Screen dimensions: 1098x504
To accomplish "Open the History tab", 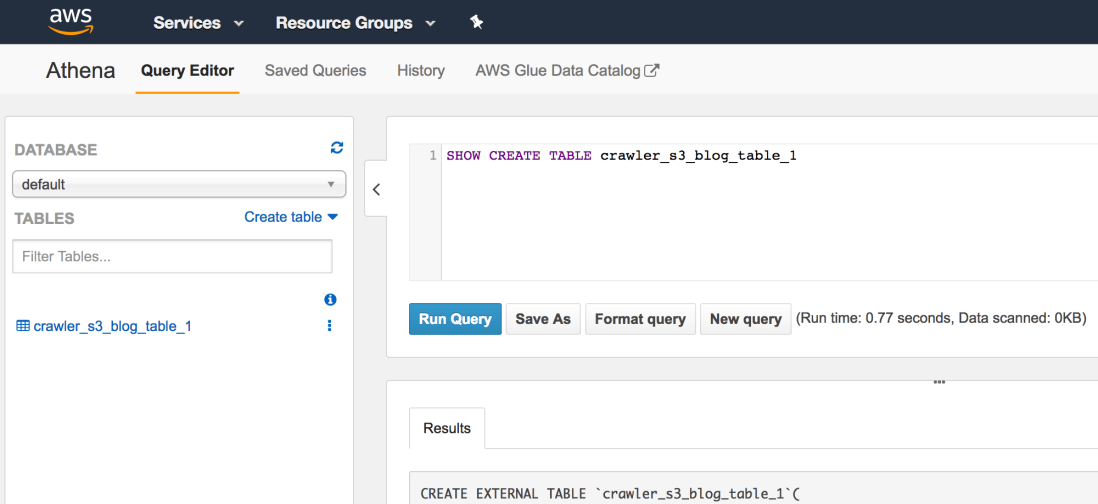I will [x=420, y=71].
